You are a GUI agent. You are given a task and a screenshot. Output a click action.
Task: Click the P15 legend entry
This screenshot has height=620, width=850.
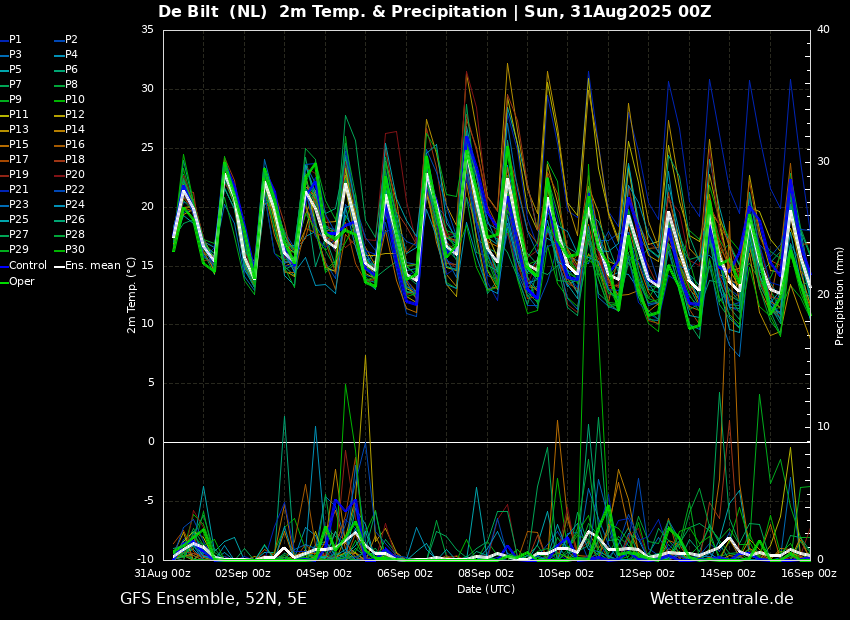(x=18, y=144)
